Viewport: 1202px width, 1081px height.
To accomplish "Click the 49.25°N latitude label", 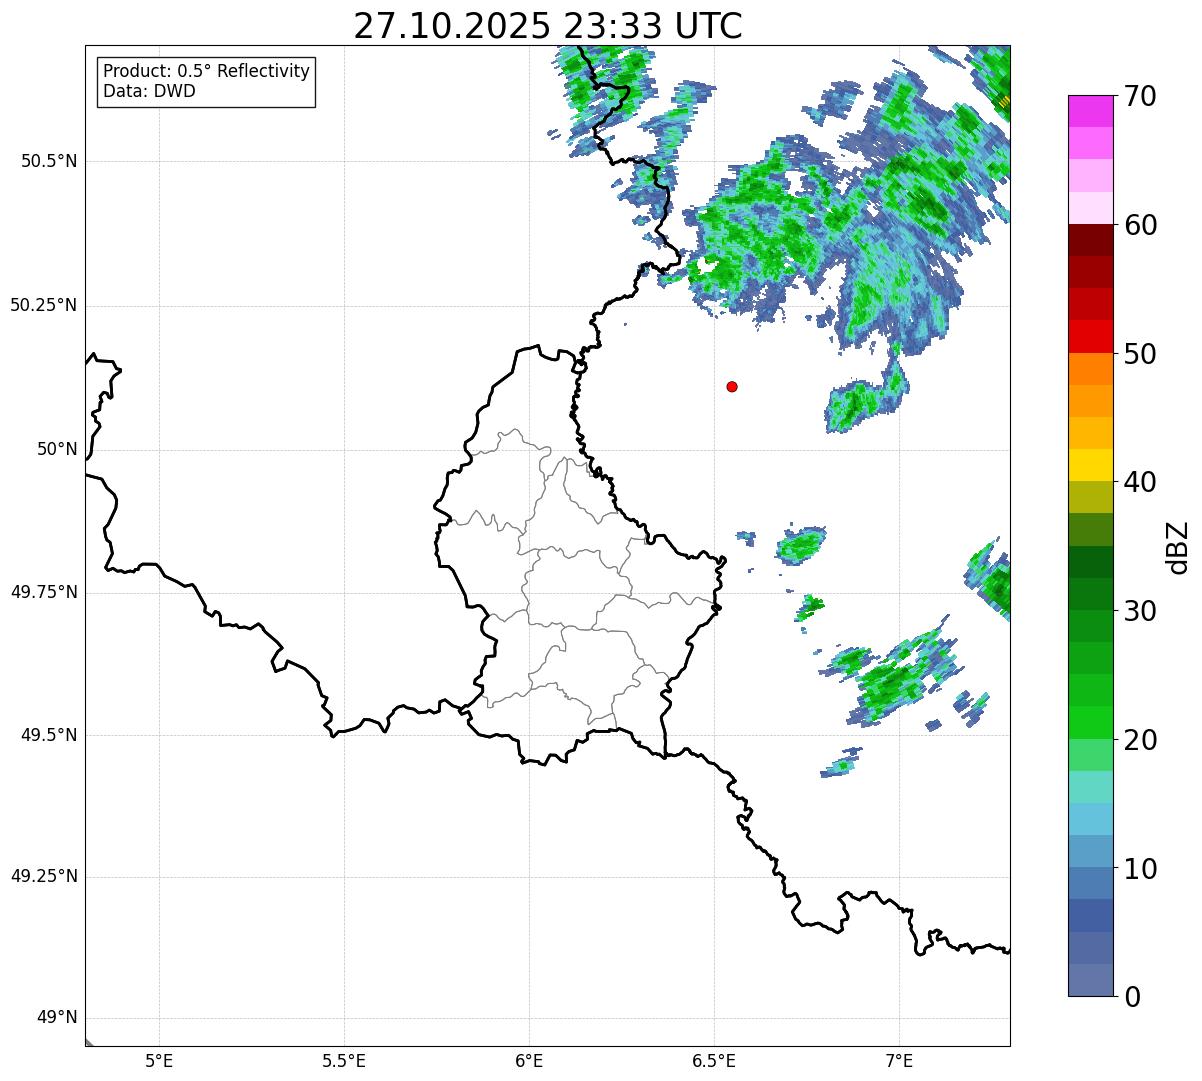I will click(44, 876).
